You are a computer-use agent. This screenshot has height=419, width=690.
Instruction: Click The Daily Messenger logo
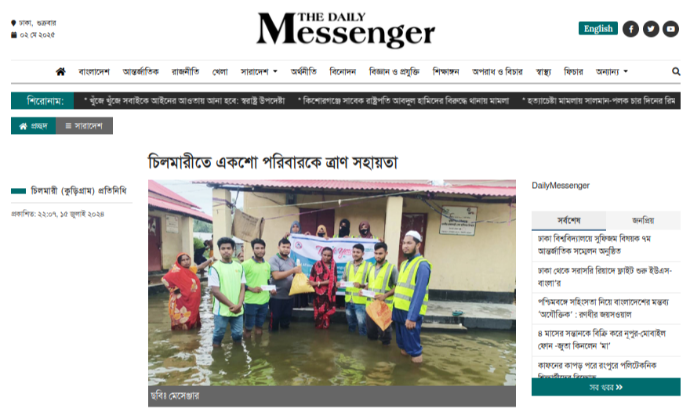pos(345,29)
